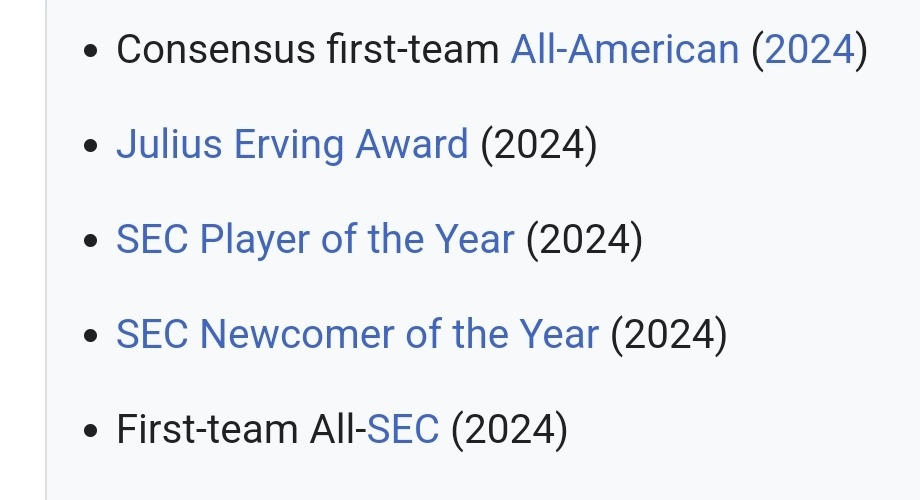Click the SEC link in First-team All-SEC
The height and width of the screenshot is (500, 920).
pyautogui.click(x=403, y=429)
